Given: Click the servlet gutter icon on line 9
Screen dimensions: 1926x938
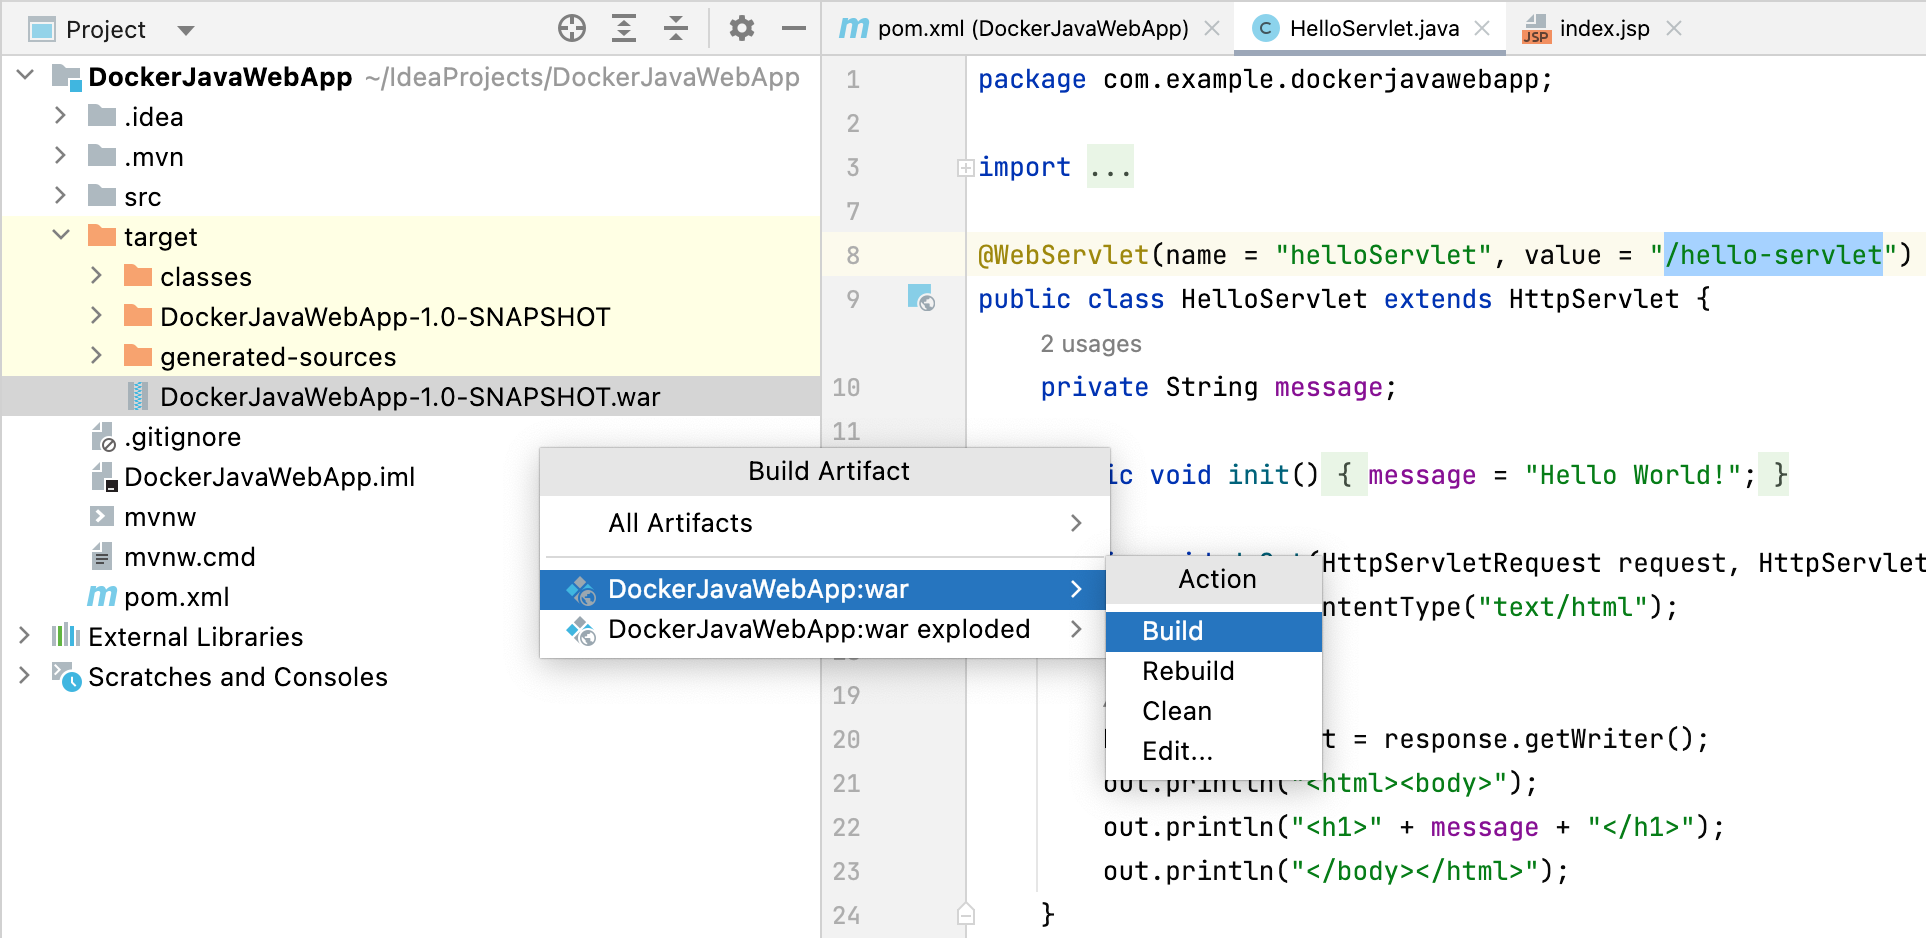Looking at the screenshot, I should tap(920, 298).
